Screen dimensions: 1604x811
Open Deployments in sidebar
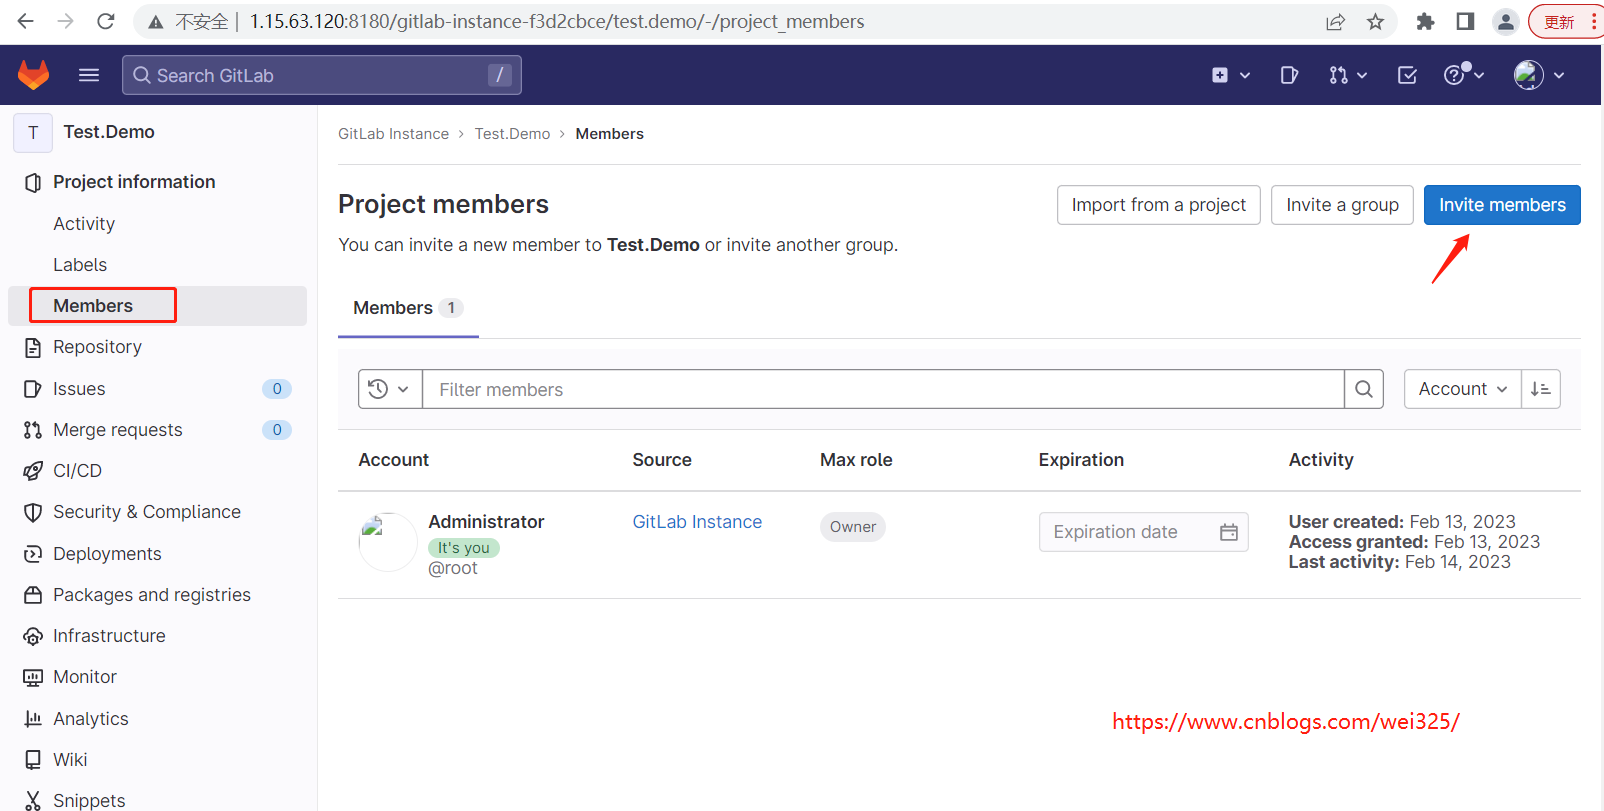(x=107, y=554)
